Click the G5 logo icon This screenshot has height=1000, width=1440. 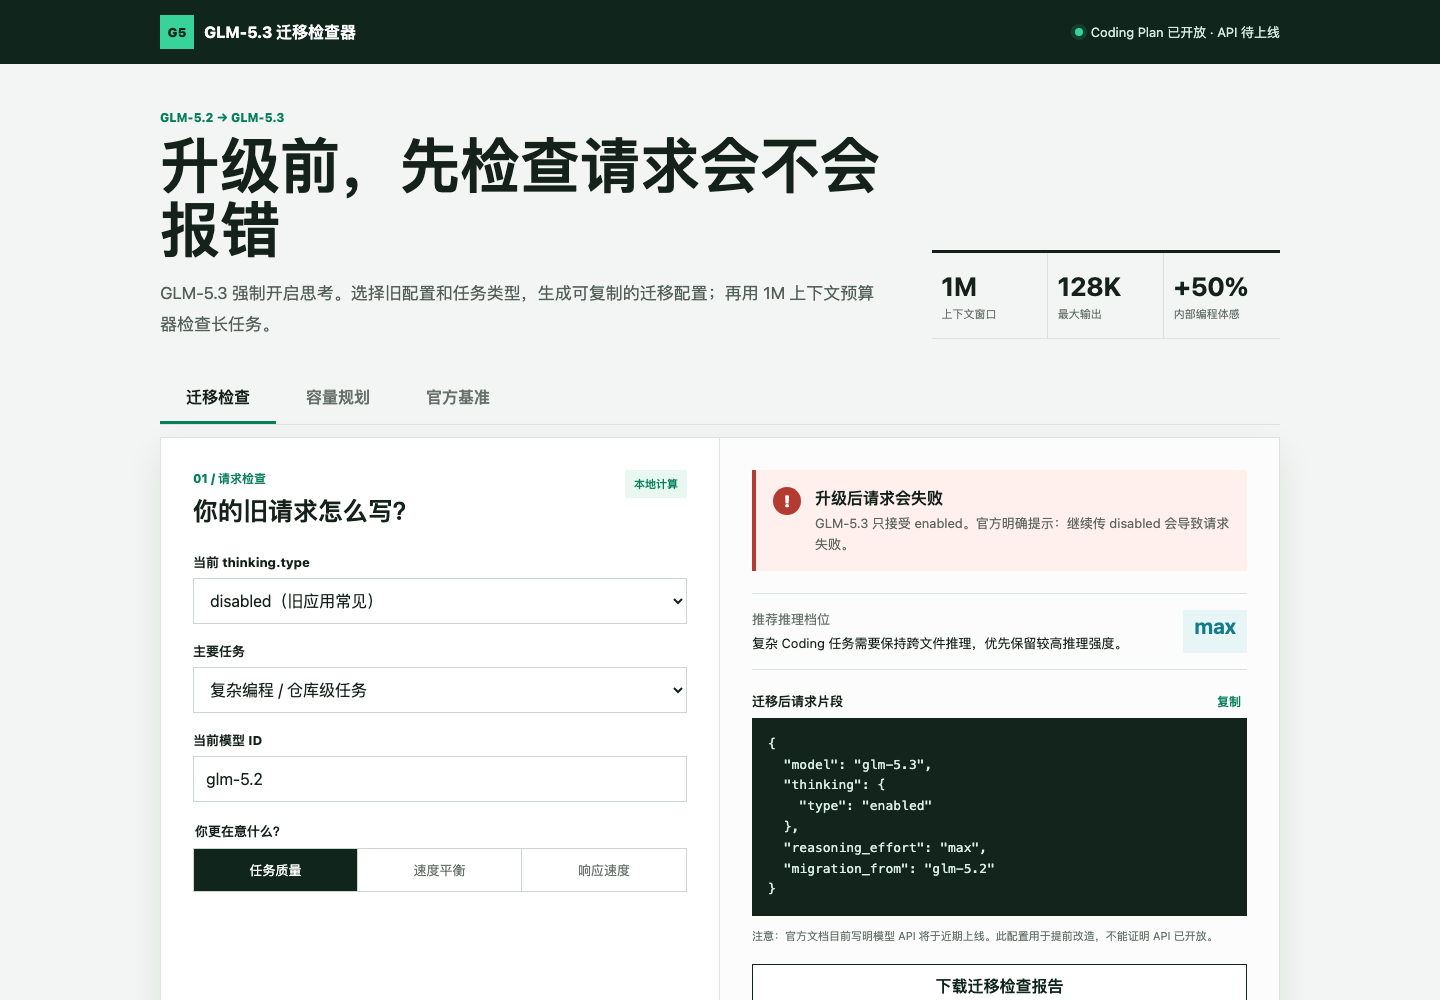point(177,32)
